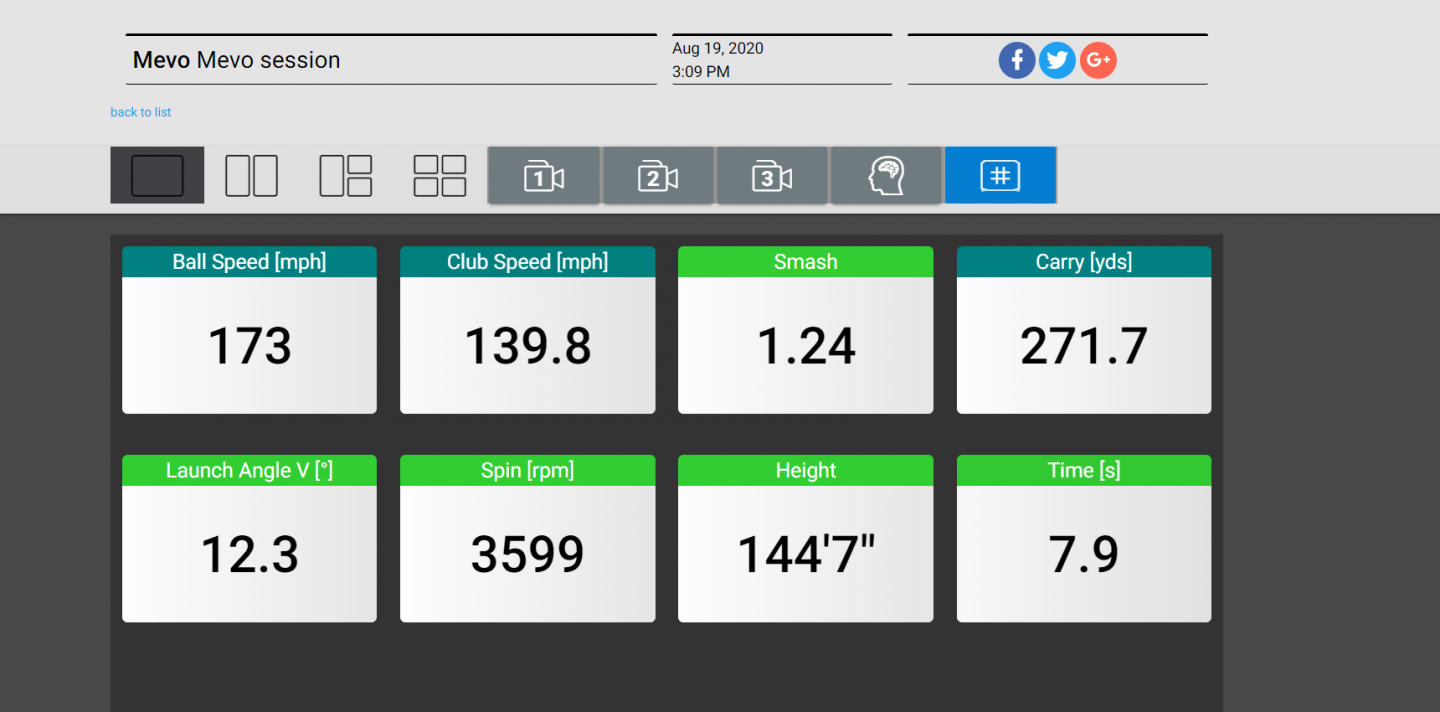Select time value 7.9

(1084, 554)
